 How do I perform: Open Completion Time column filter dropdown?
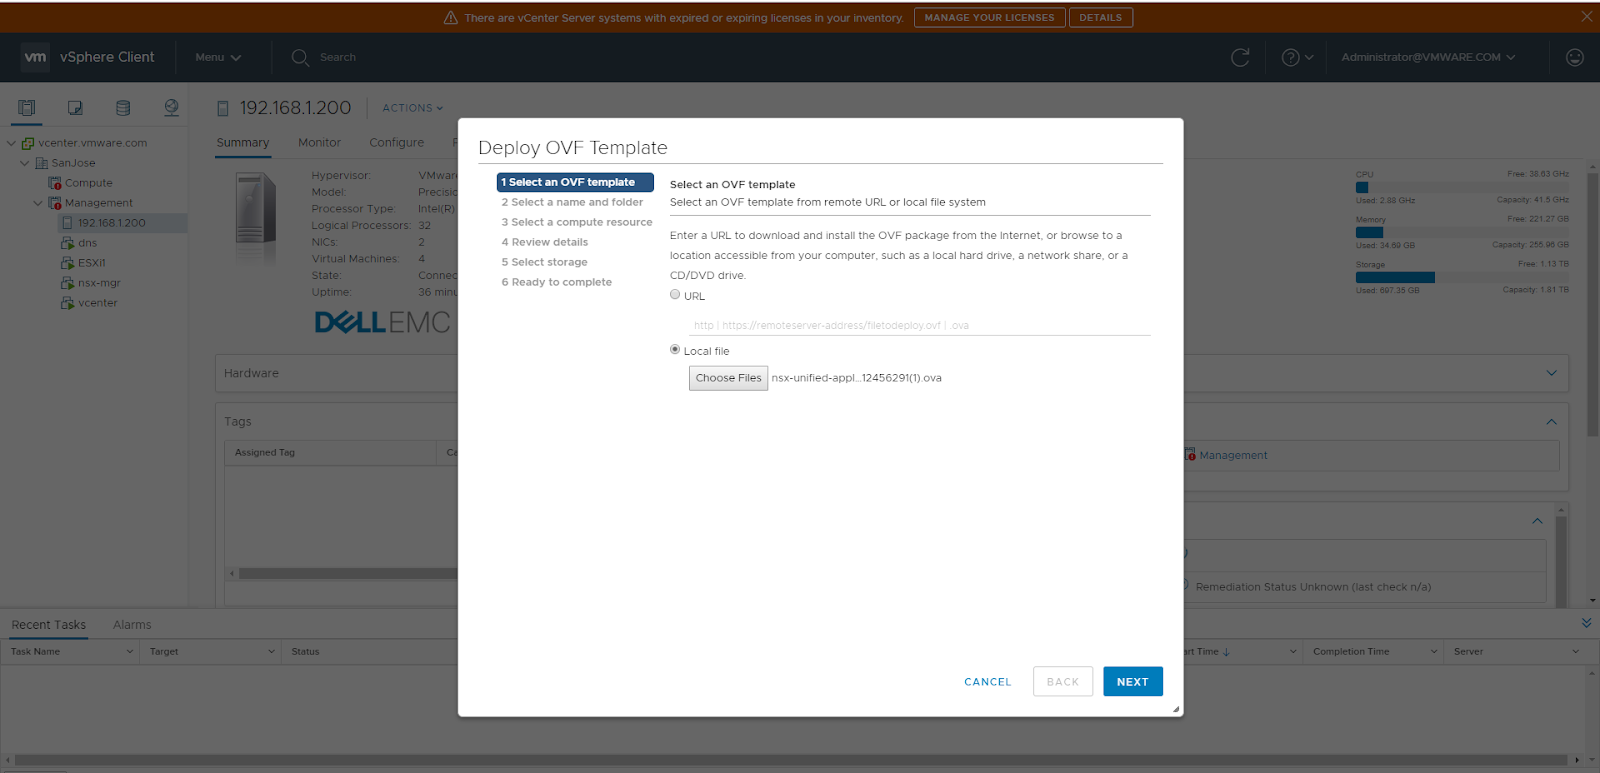[1434, 652]
